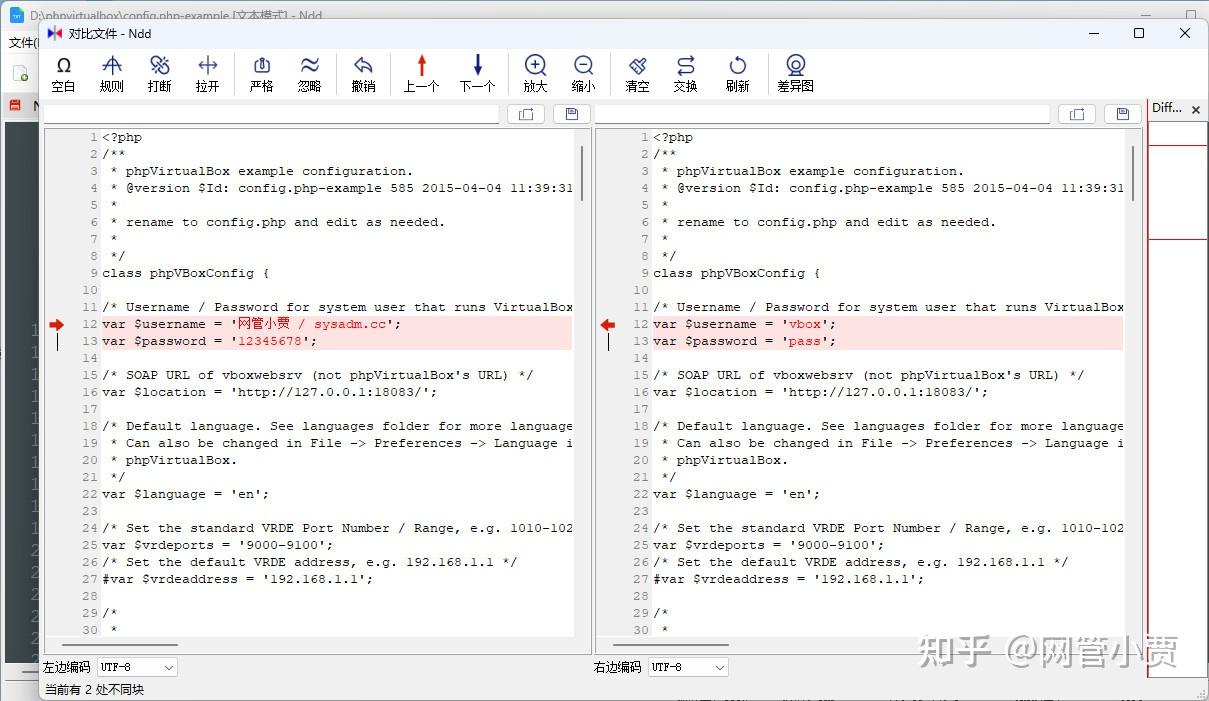The image size is (1209, 701).
Task: Open the 右边编码 right encoding dropdown
Action: [687, 667]
